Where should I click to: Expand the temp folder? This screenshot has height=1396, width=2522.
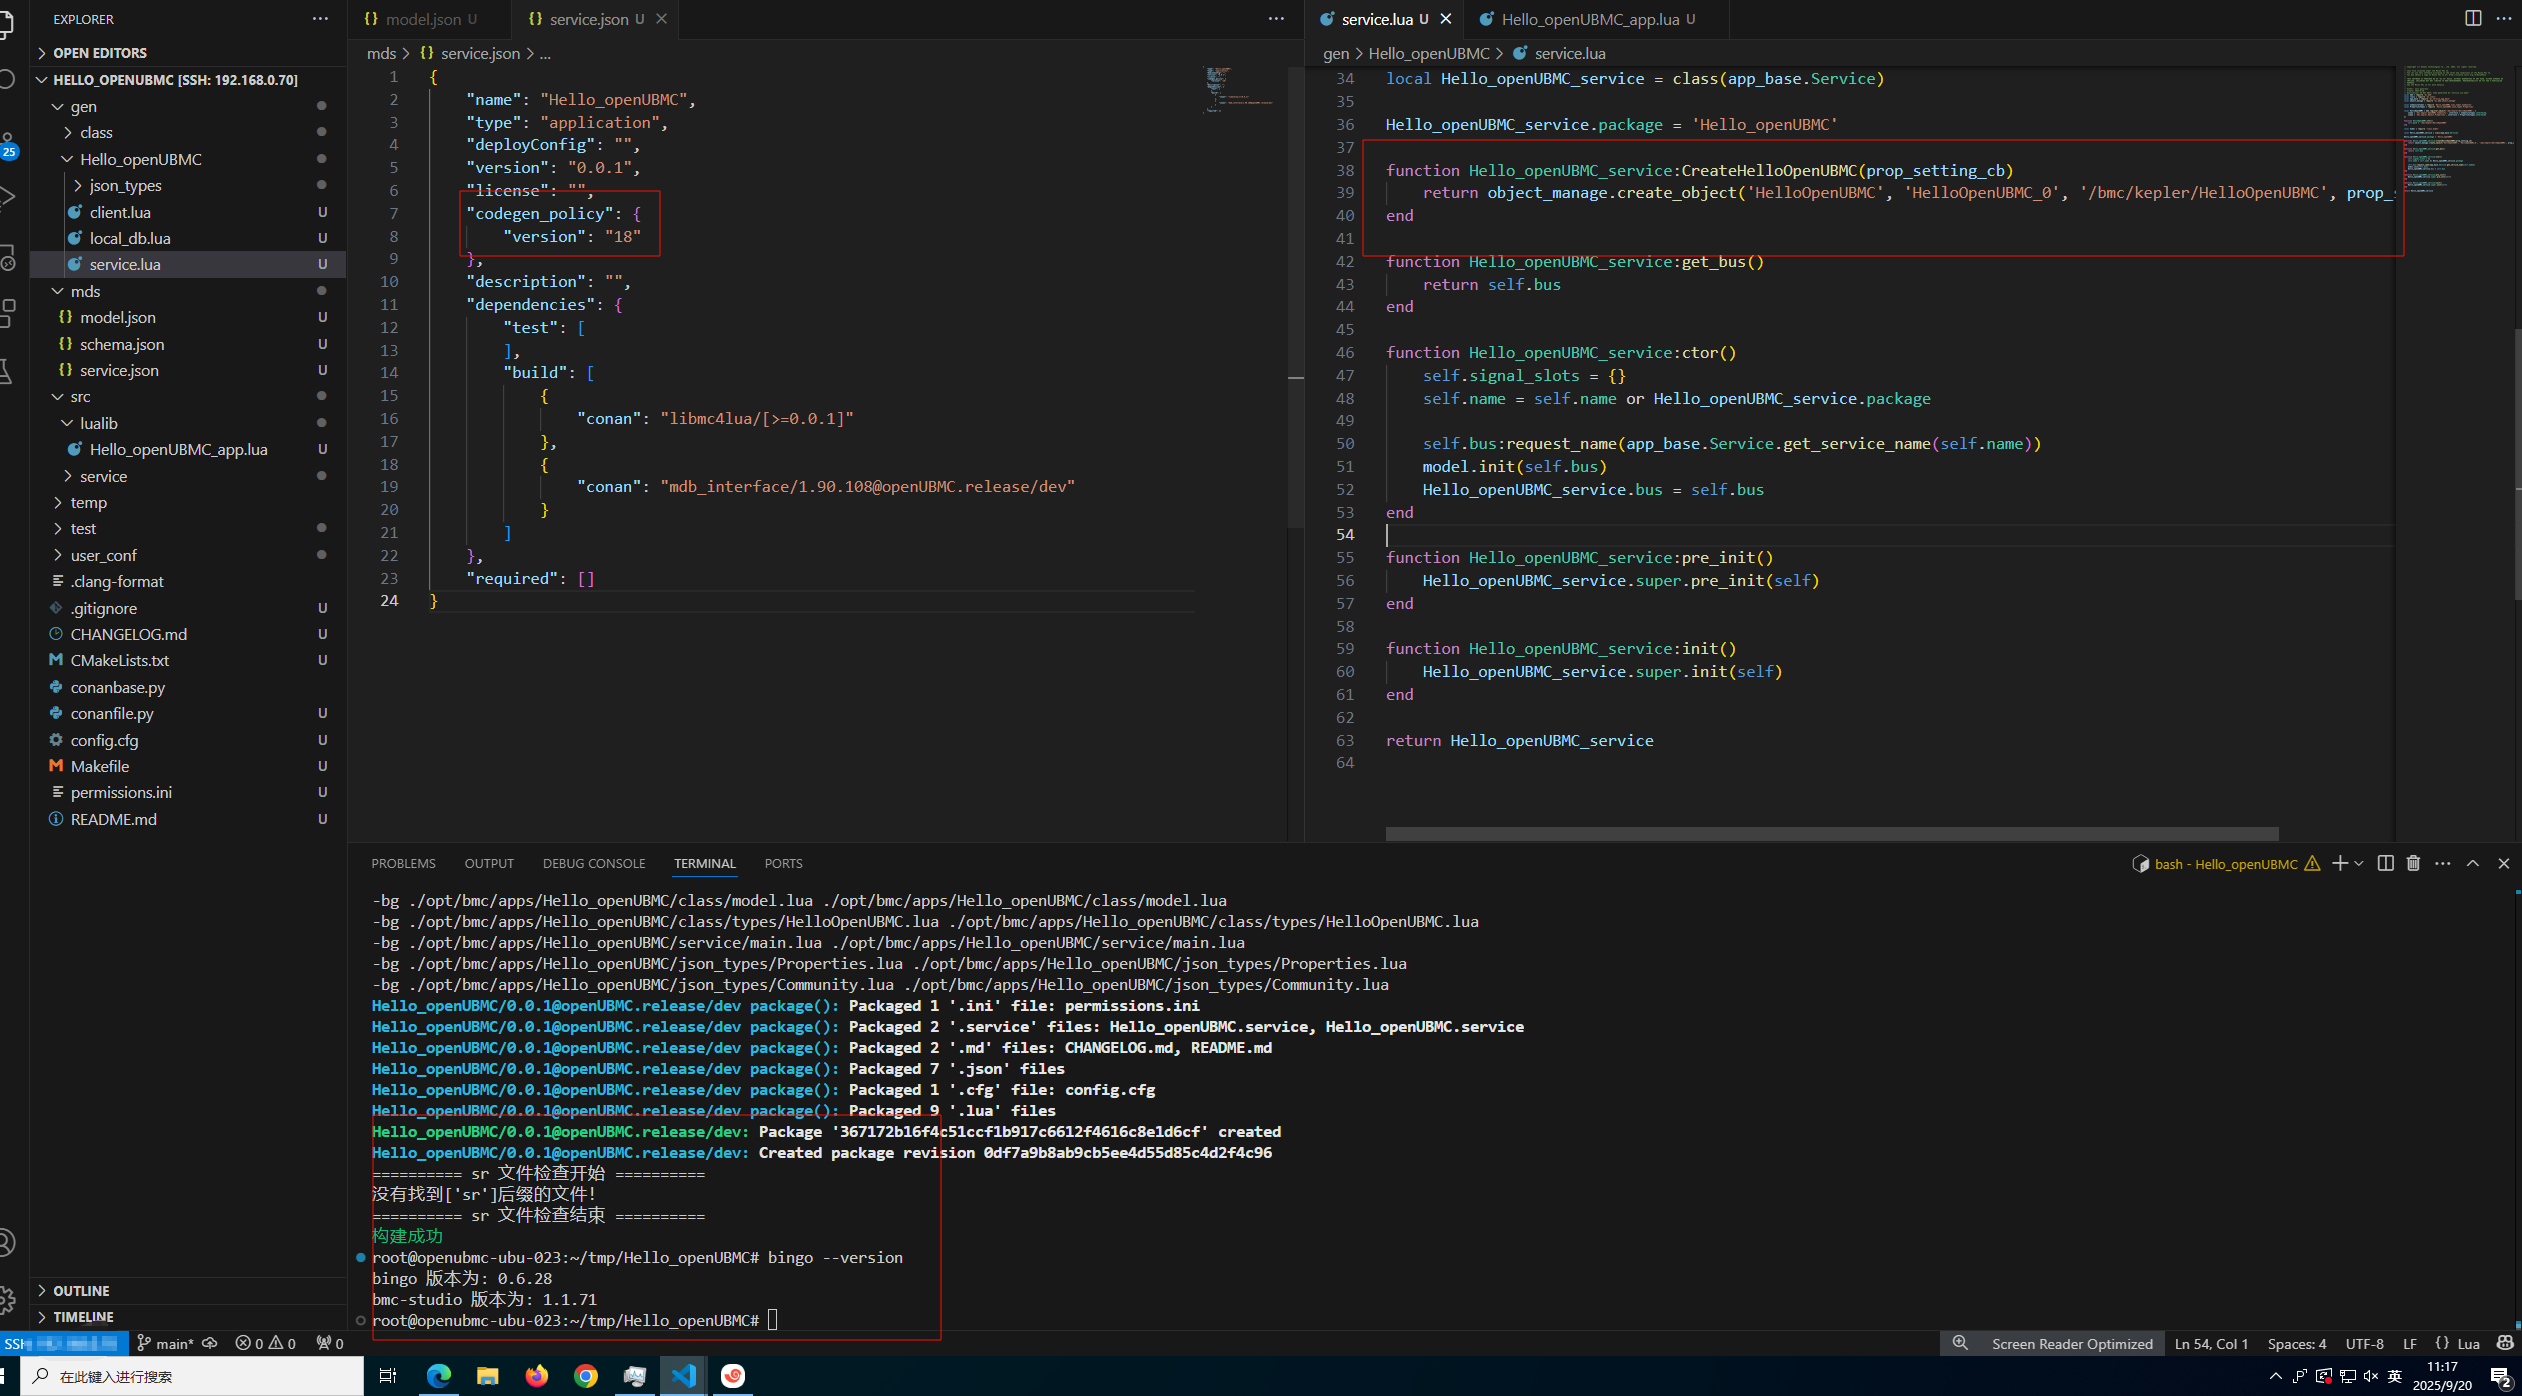point(88,502)
